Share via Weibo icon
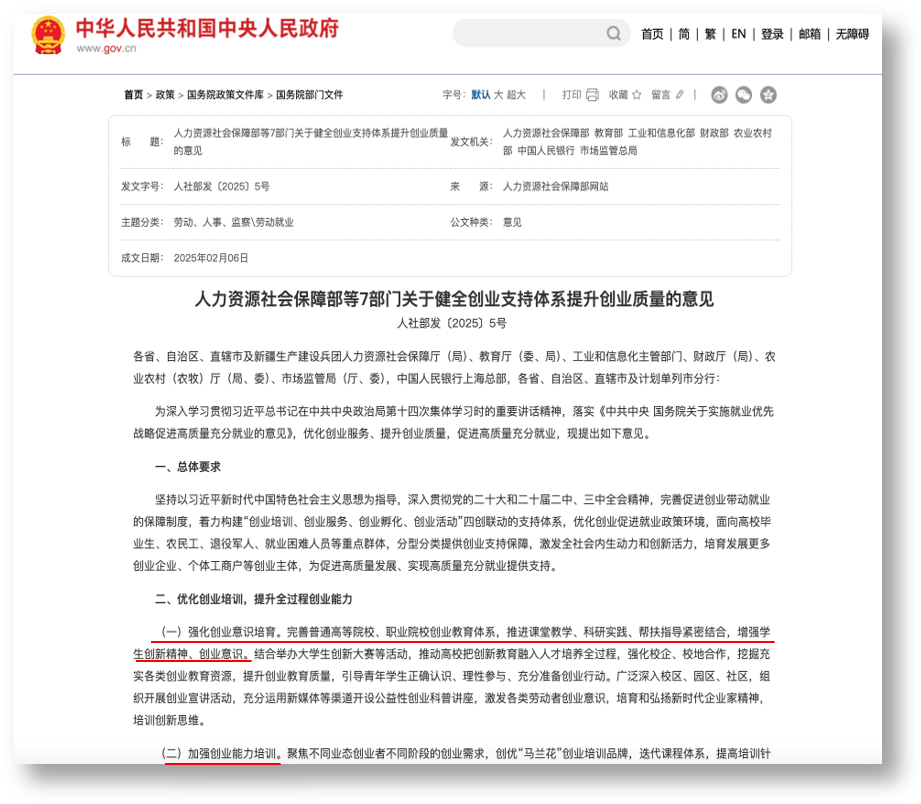Screen dimensions: 921x804 pos(719,95)
